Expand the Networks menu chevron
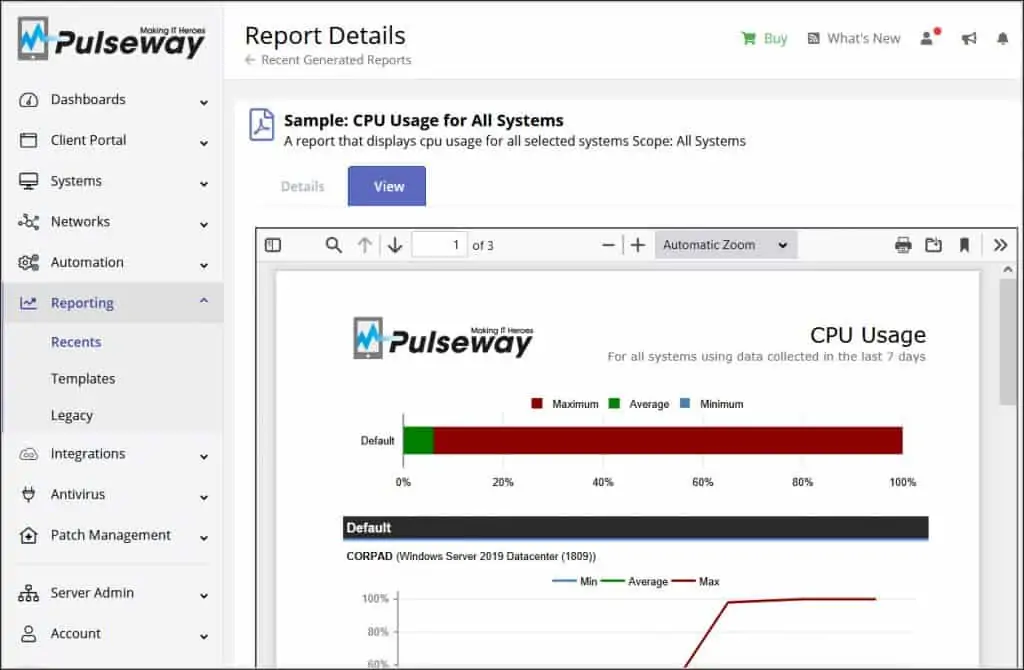This screenshot has height=670, width=1024. 204,225
